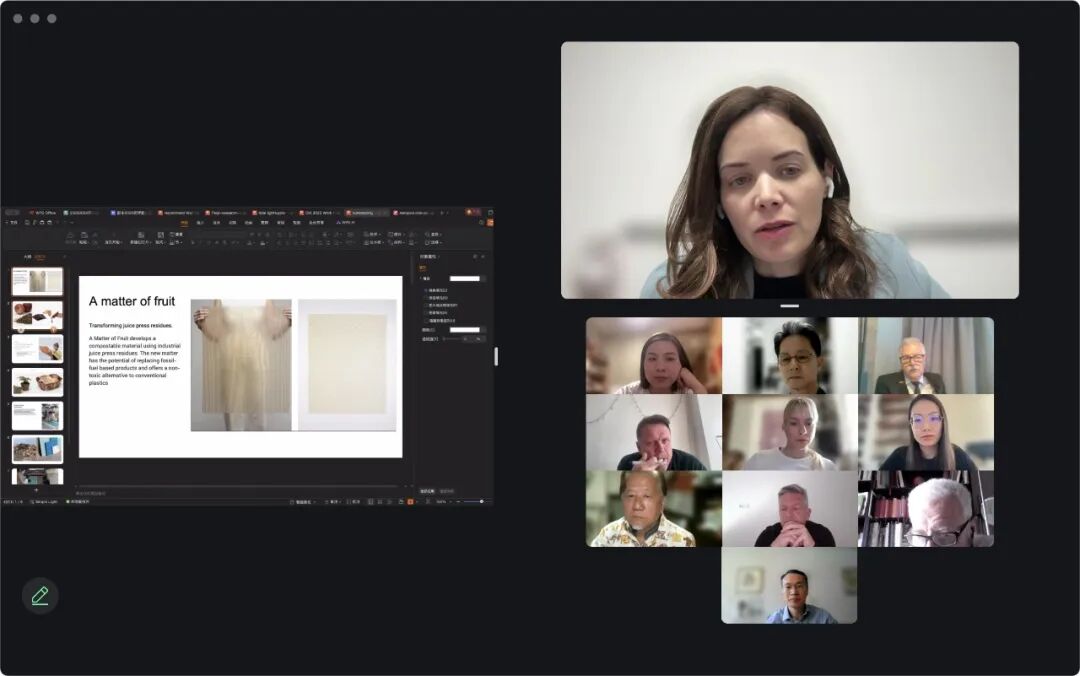Screen dimensions: 1080x676
Task: Close the object properties side panel
Action: tap(483, 256)
